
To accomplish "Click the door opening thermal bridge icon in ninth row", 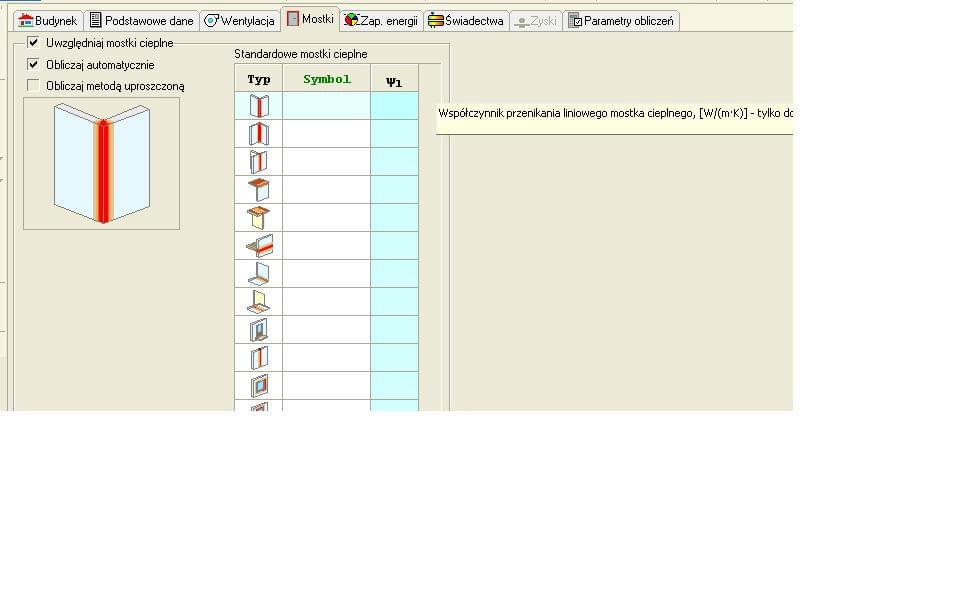I will click(258, 330).
